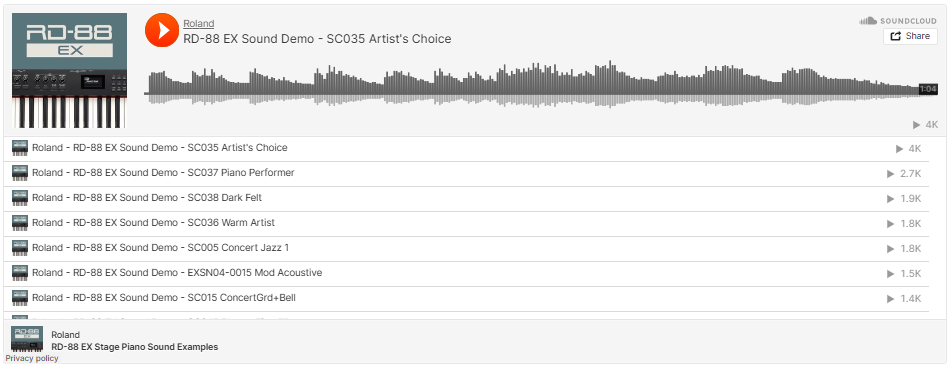This screenshot has width=949, height=366.
Task: Open the Roland artist link
Action: 199,24
